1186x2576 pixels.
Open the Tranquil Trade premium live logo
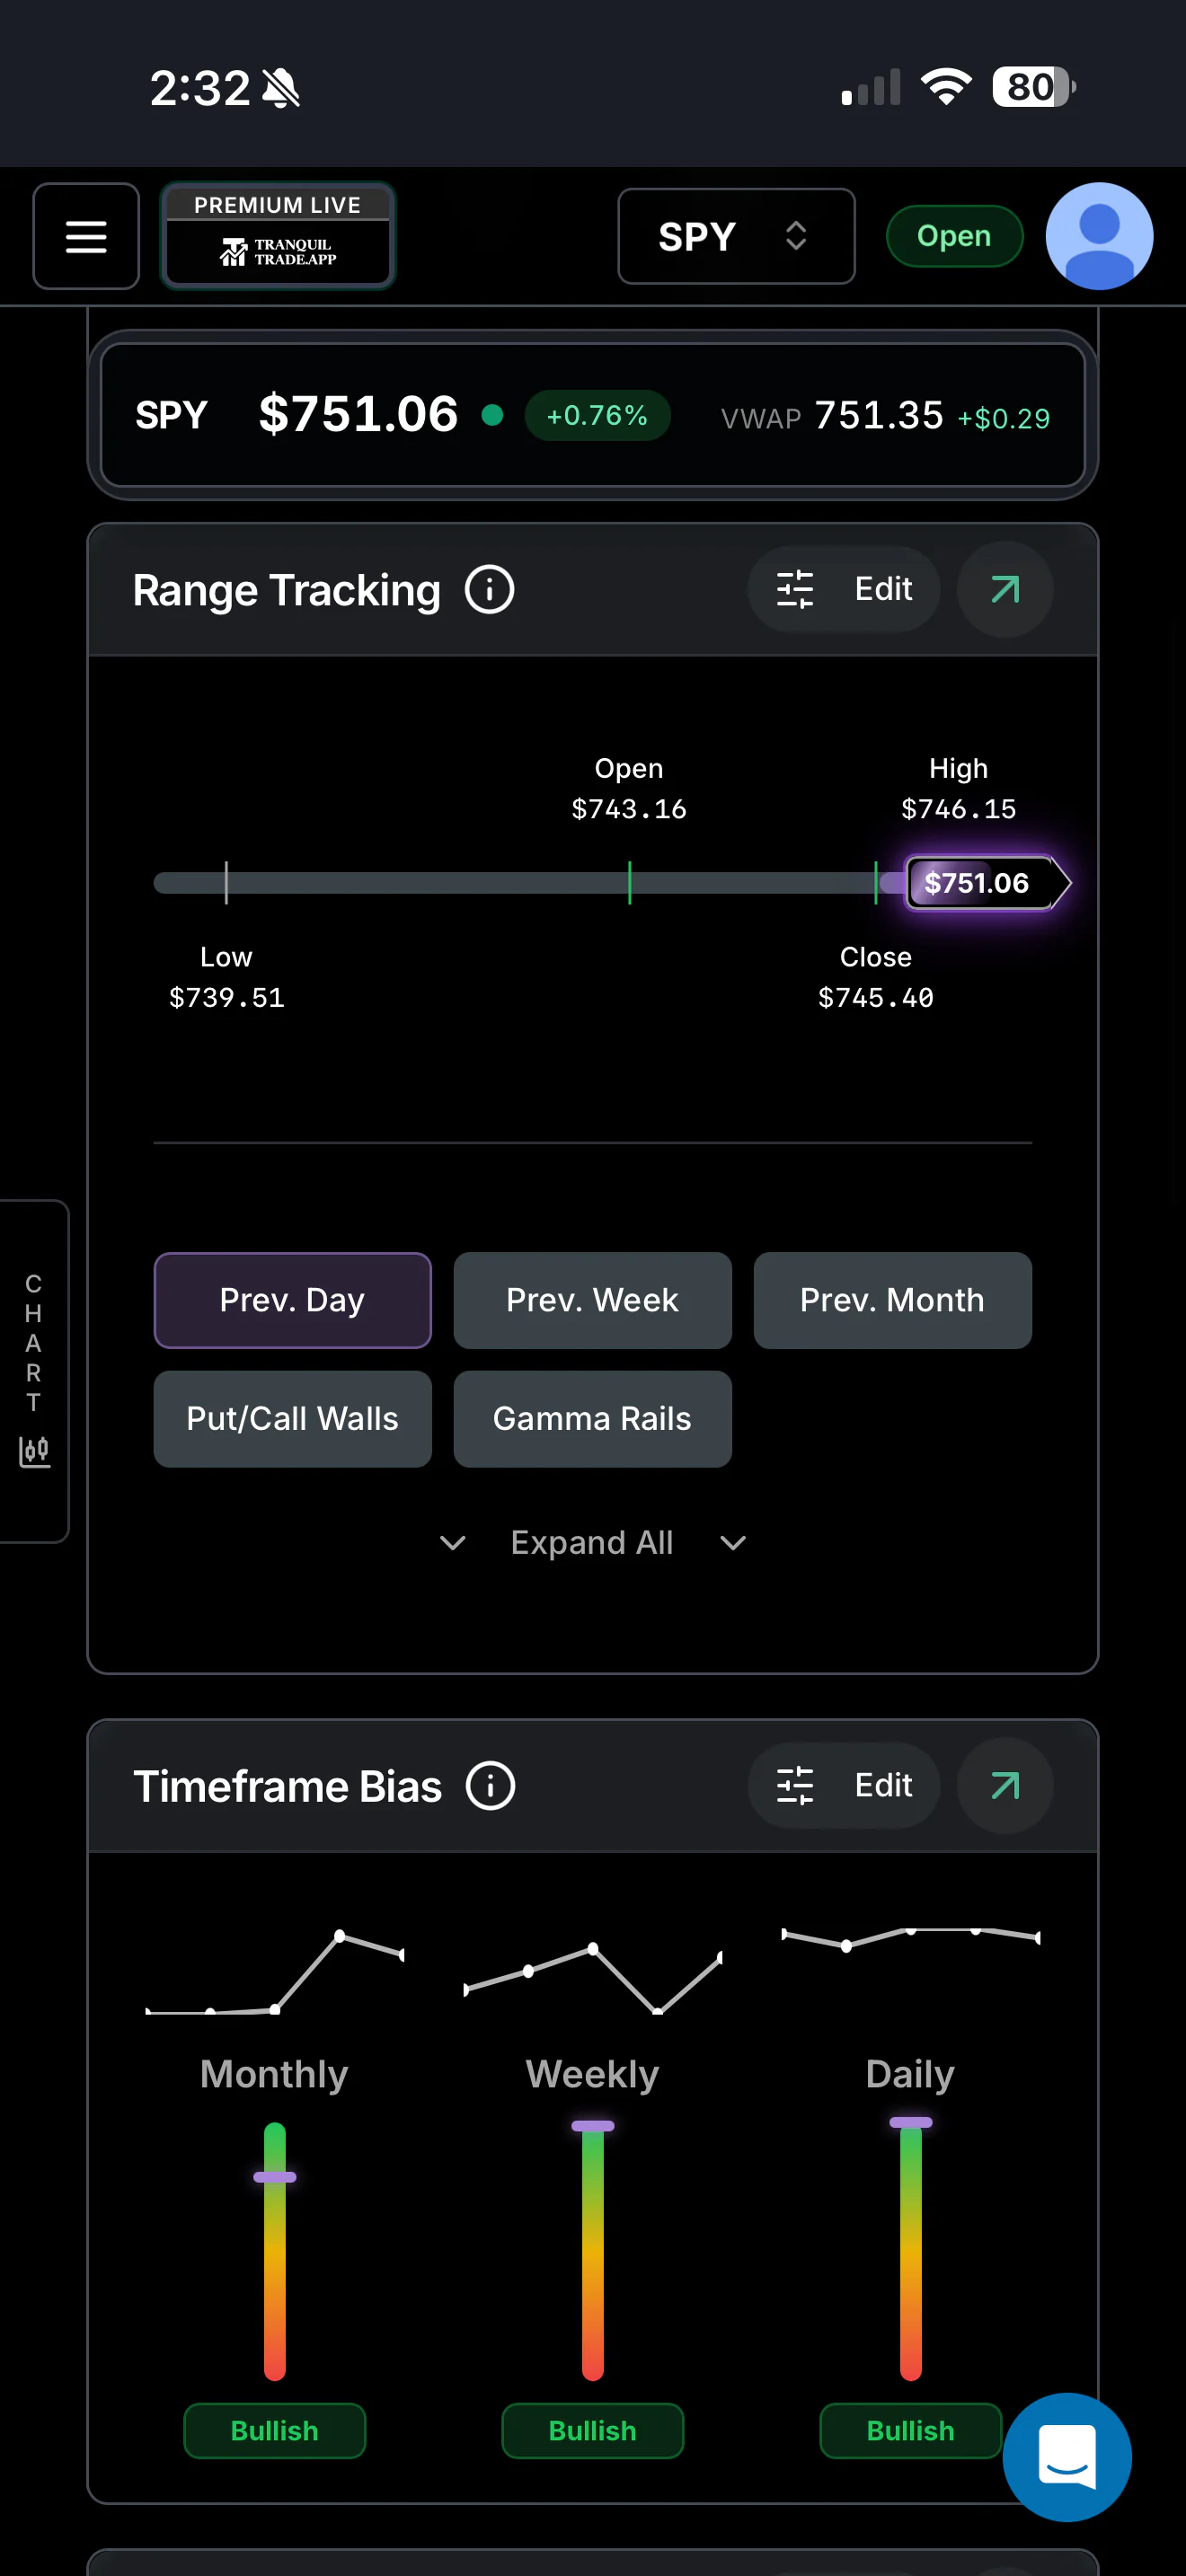(x=278, y=236)
